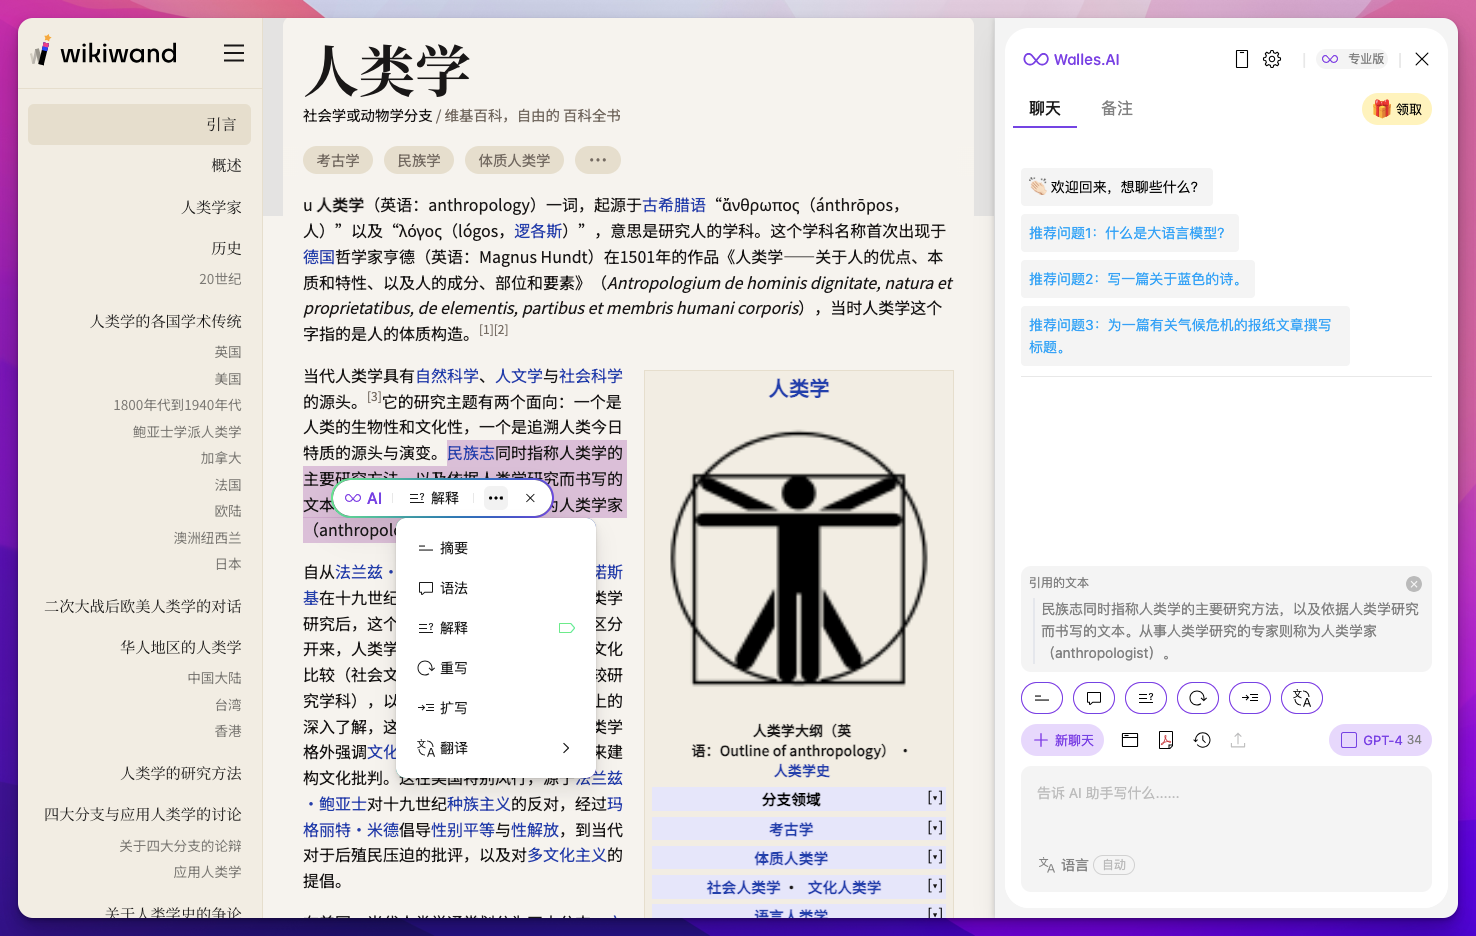The height and width of the screenshot is (936, 1476).
Task: Select suggested question 1 about large language models
Action: click(x=1129, y=233)
